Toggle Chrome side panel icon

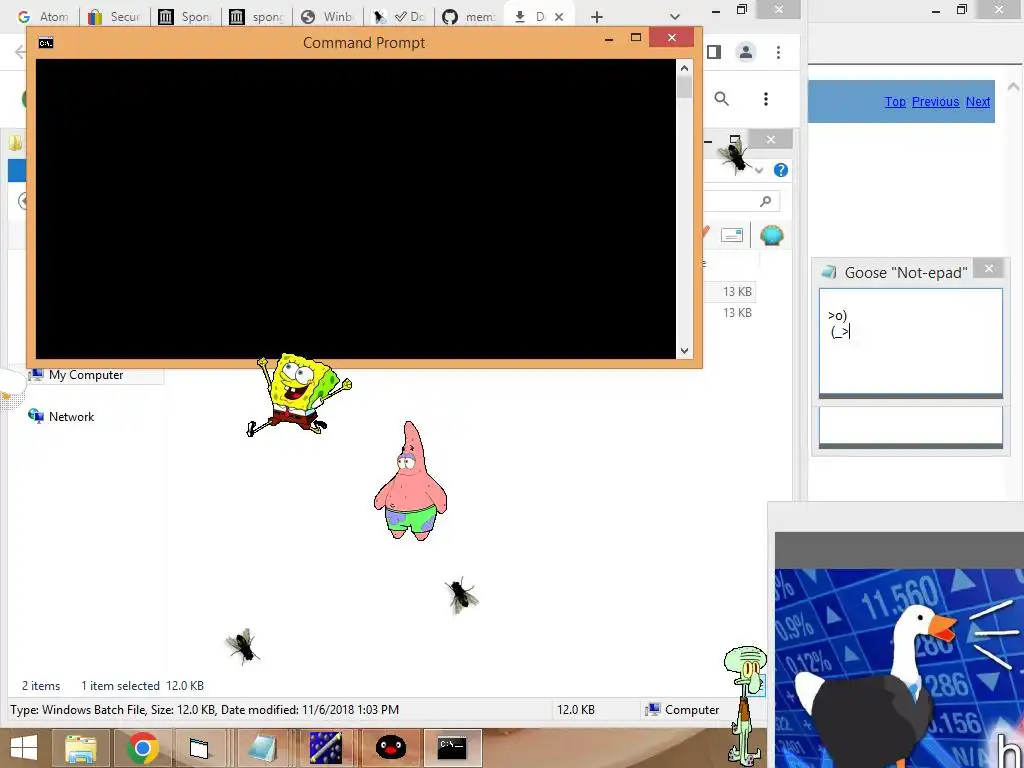(714, 52)
